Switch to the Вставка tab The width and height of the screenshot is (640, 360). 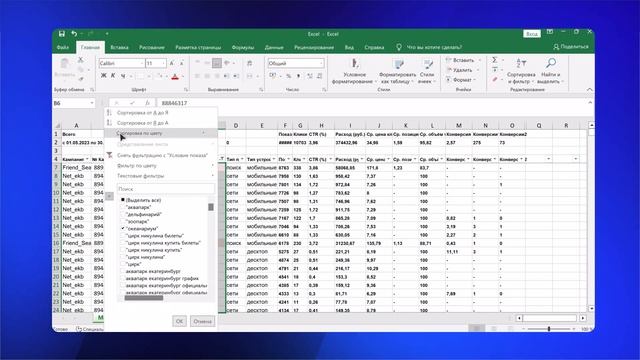point(120,47)
